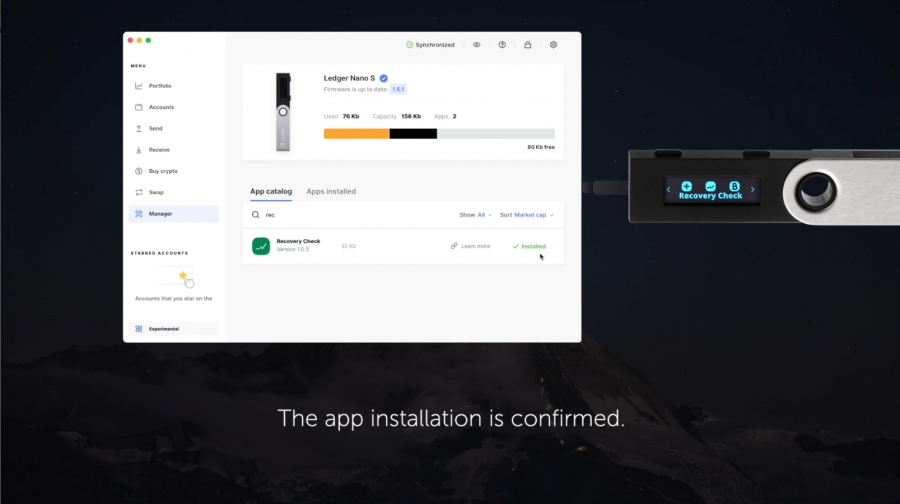Lock the app with the padlock icon
The width and height of the screenshot is (900, 504).
pos(527,45)
